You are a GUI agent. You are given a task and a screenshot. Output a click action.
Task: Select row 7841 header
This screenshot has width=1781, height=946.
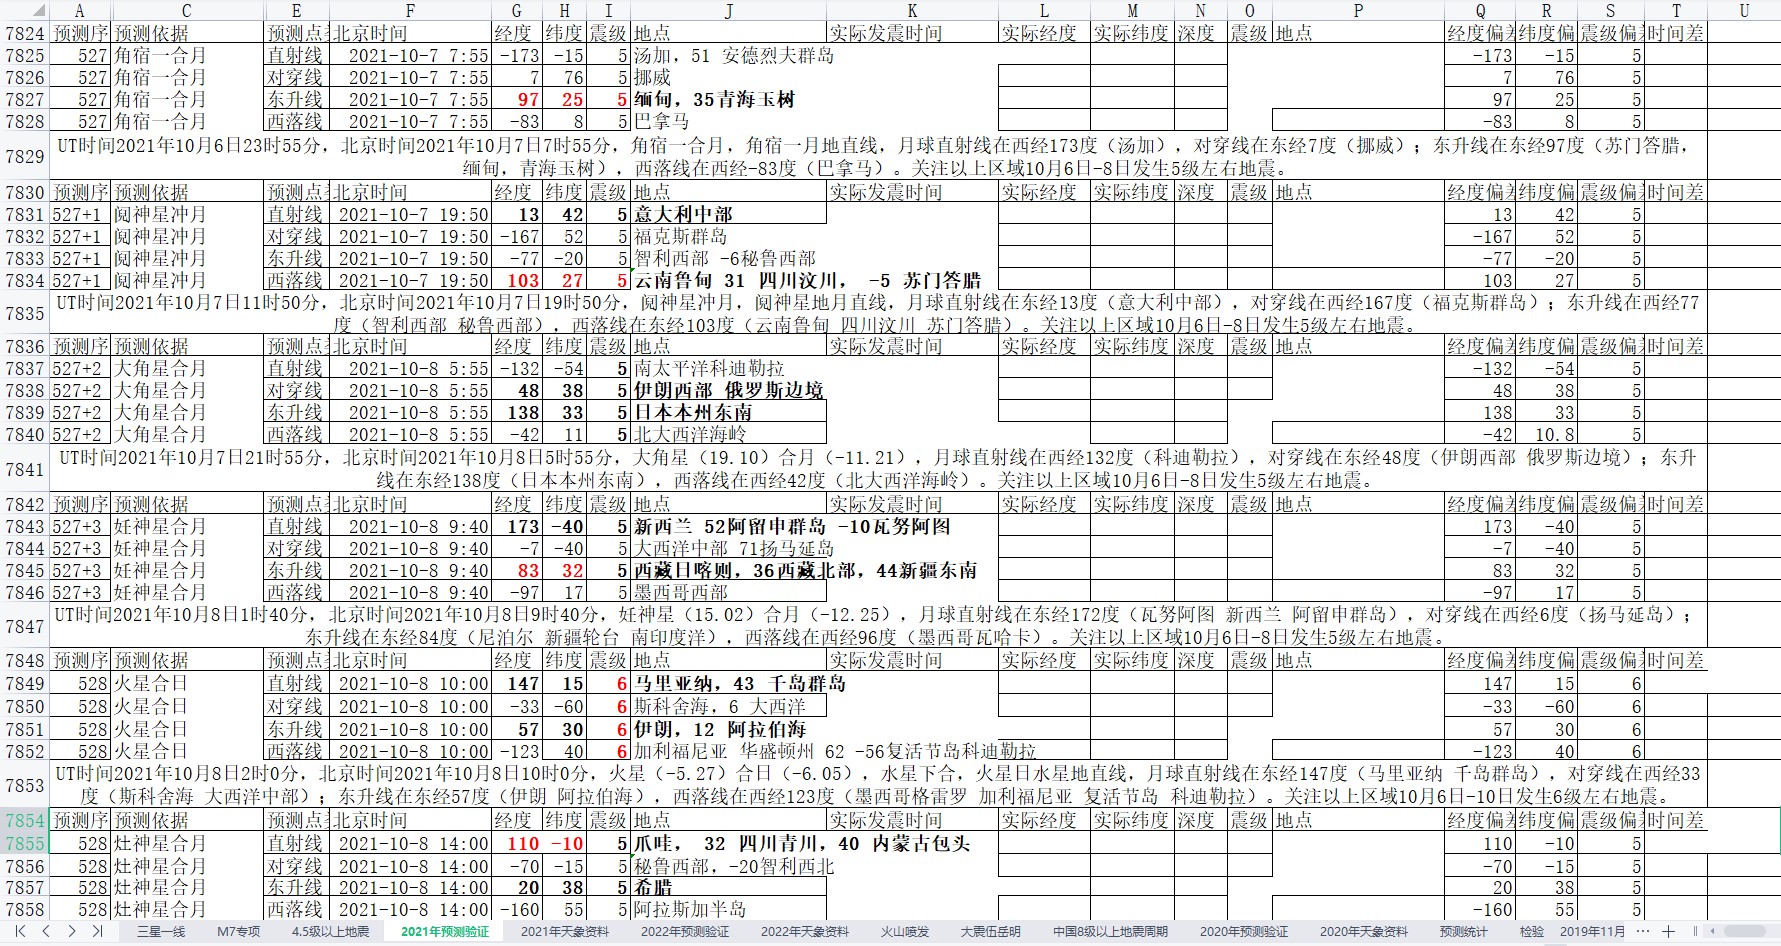pyautogui.click(x=25, y=469)
